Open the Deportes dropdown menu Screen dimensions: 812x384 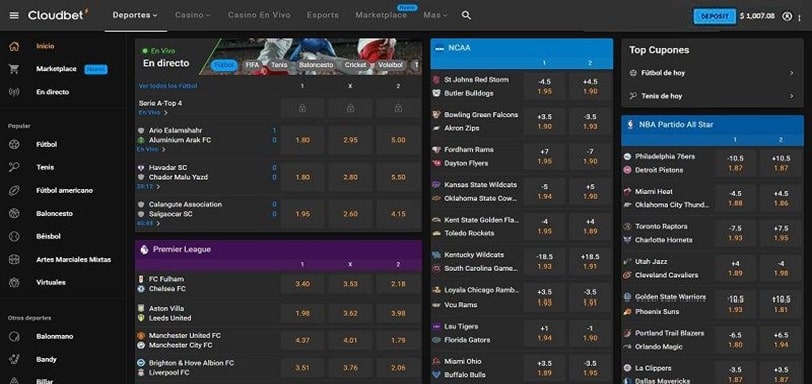135,16
